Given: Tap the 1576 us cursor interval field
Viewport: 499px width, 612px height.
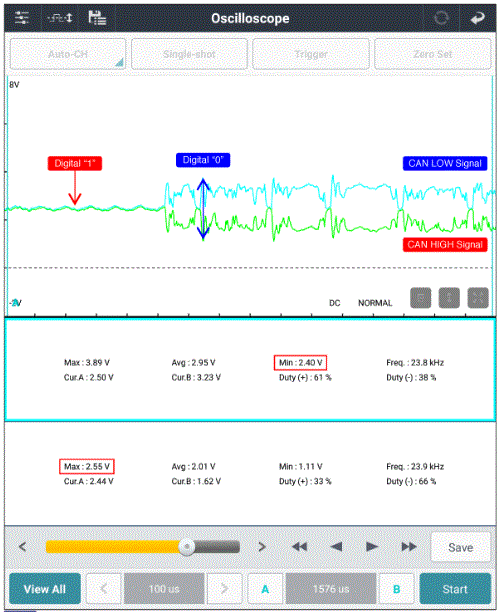Looking at the screenshot, I should (x=331, y=589).
